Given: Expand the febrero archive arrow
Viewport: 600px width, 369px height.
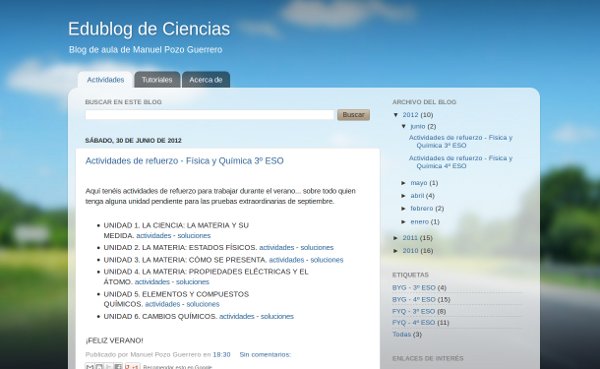Looking at the screenshot, I should (404, 209).
